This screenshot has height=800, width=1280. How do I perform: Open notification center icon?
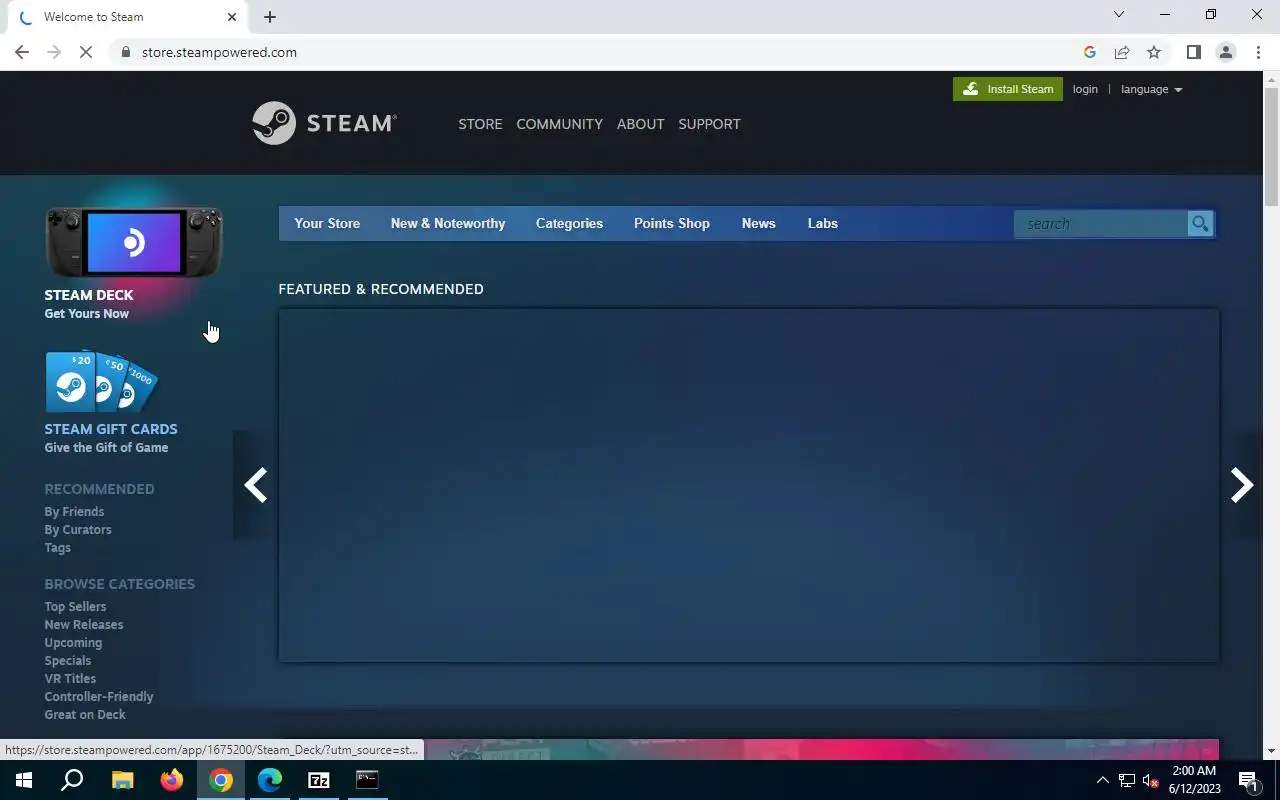click(x=1248, y=780)
